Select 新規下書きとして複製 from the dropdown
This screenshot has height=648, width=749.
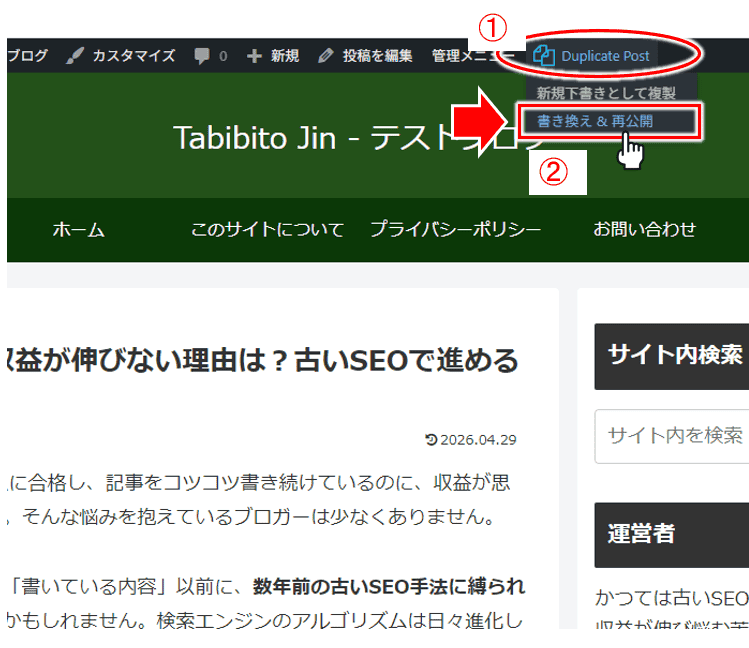coord(606,93)
